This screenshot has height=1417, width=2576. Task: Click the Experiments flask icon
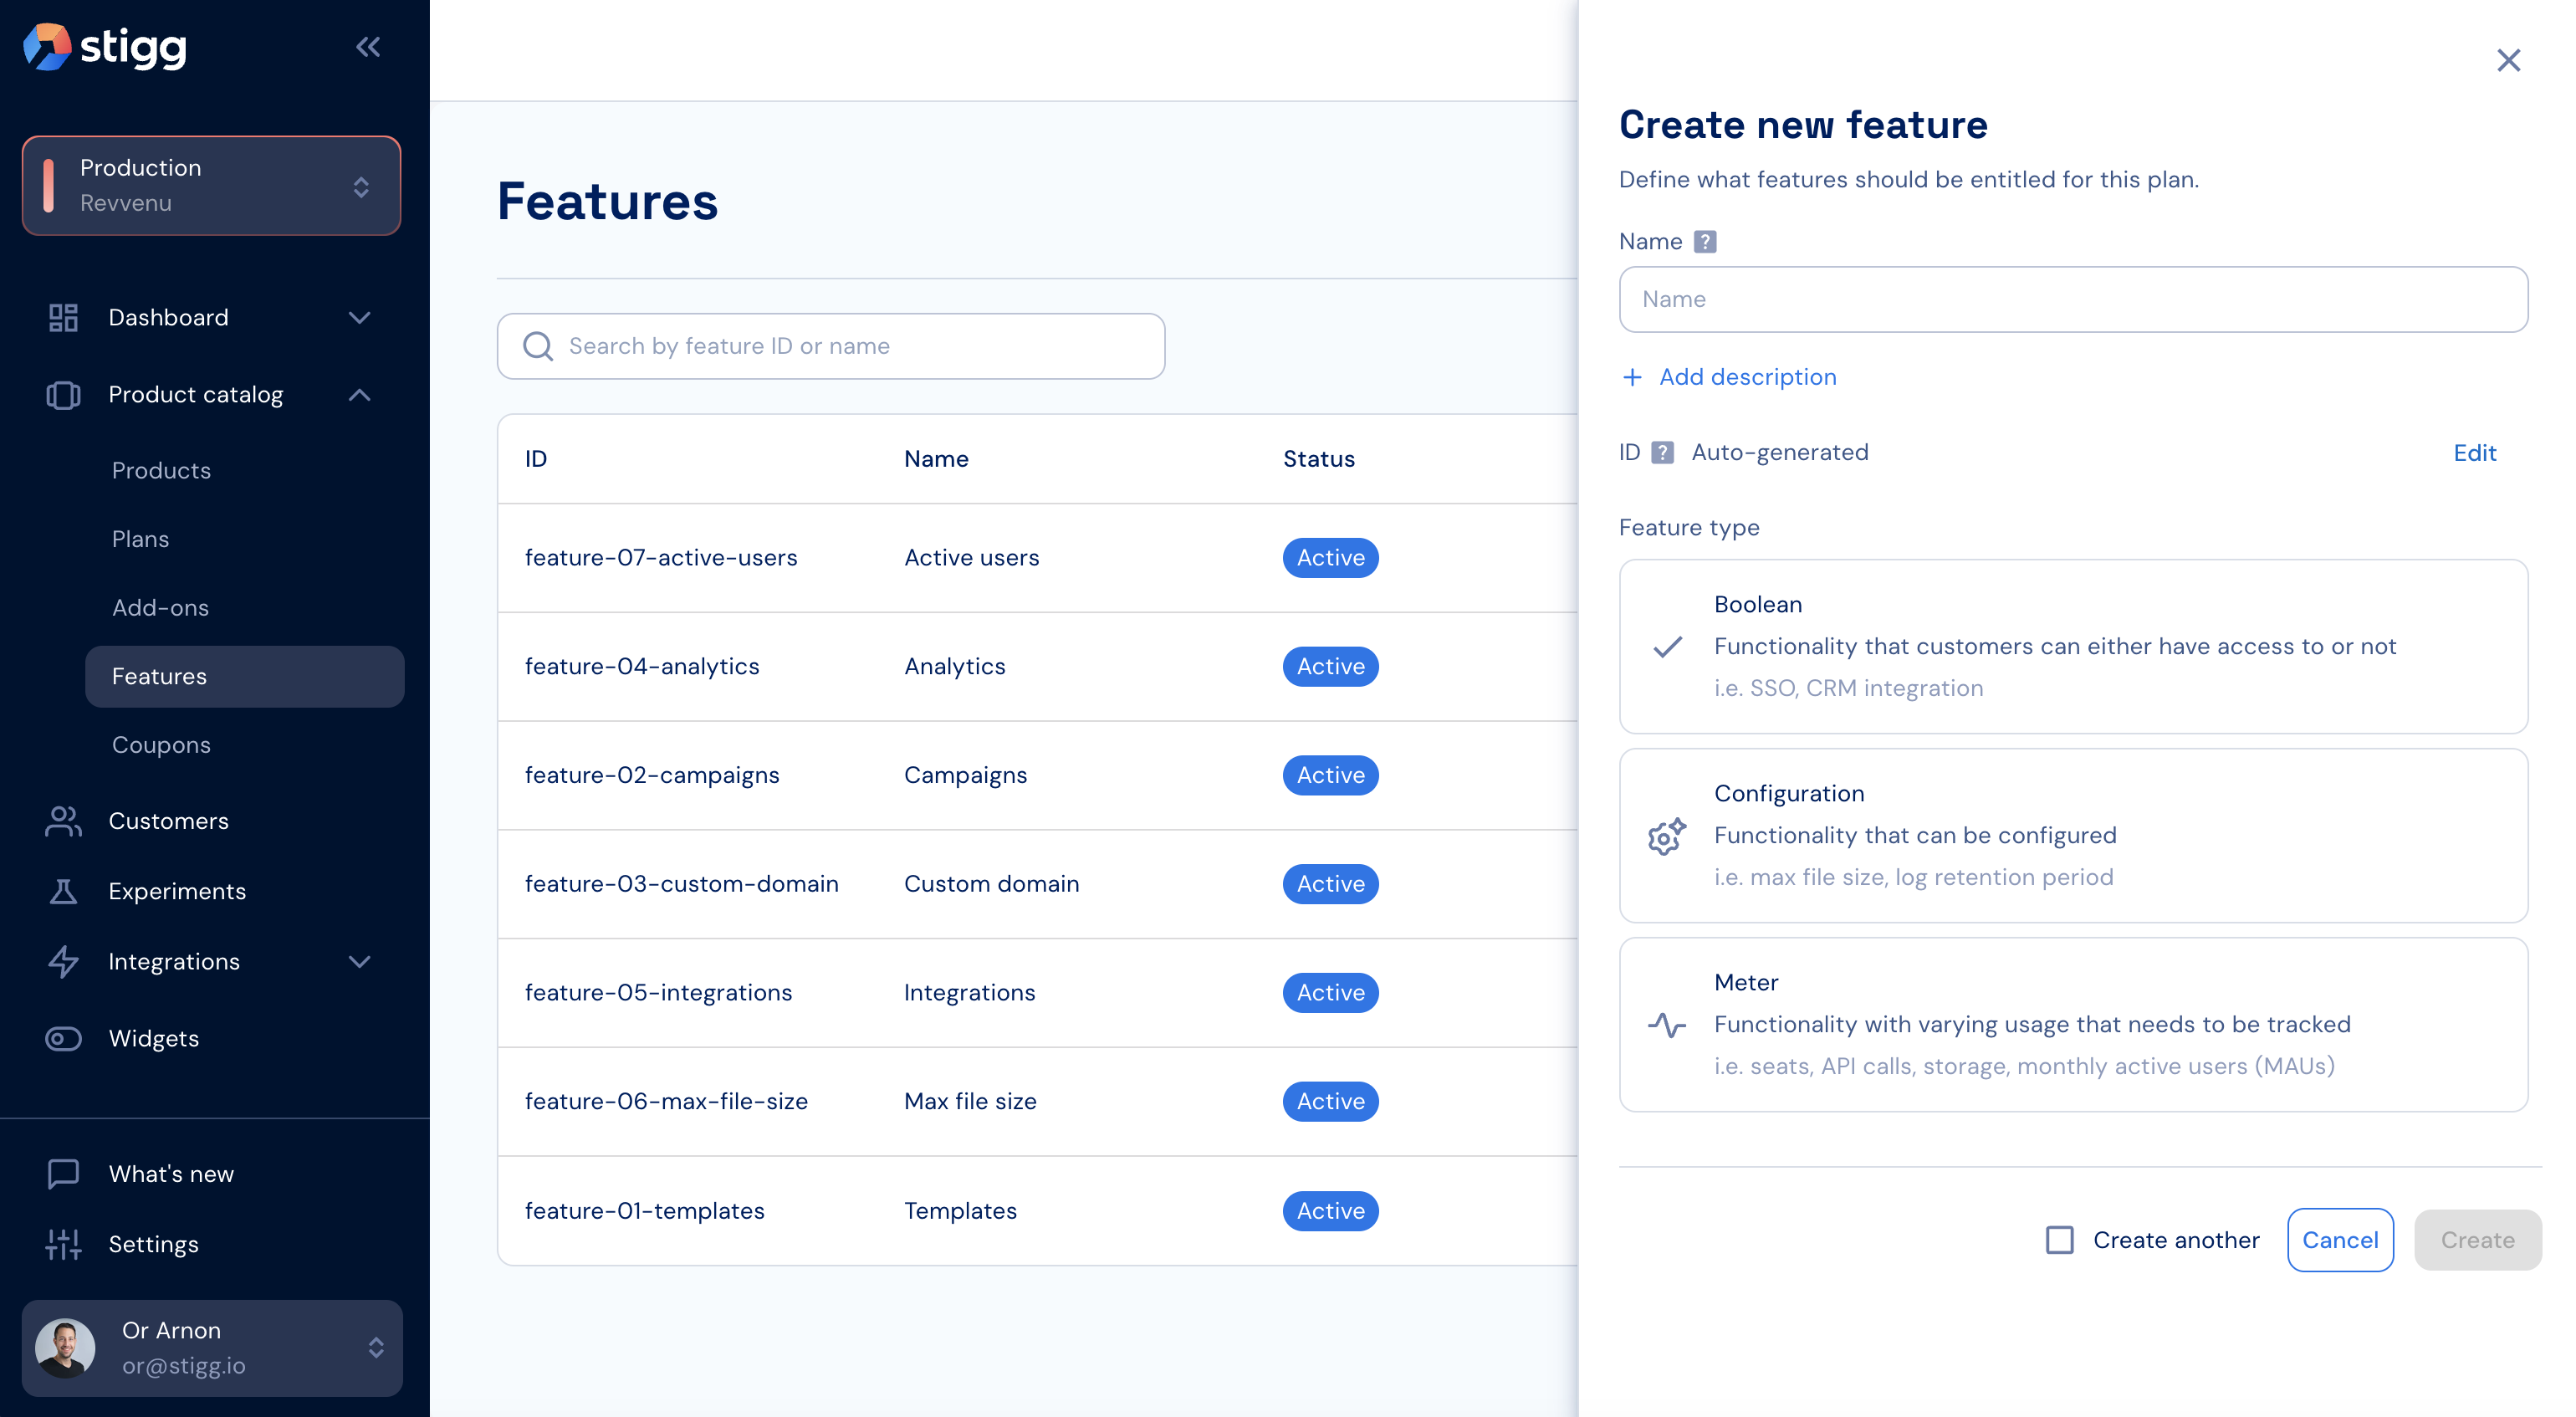click(x=63, y=891)
